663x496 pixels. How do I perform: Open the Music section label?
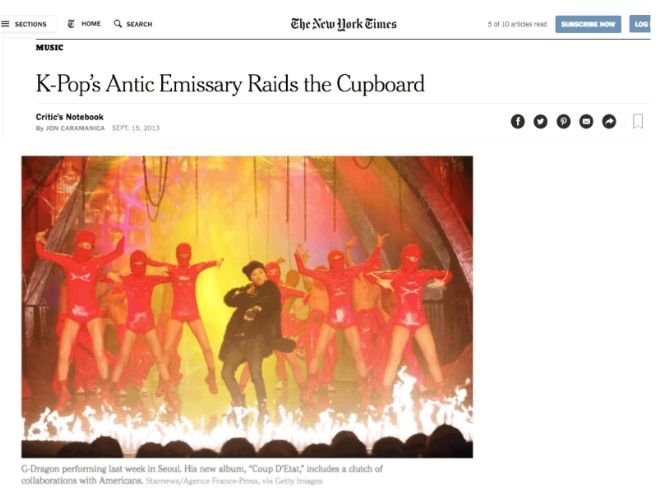[49, 47]
